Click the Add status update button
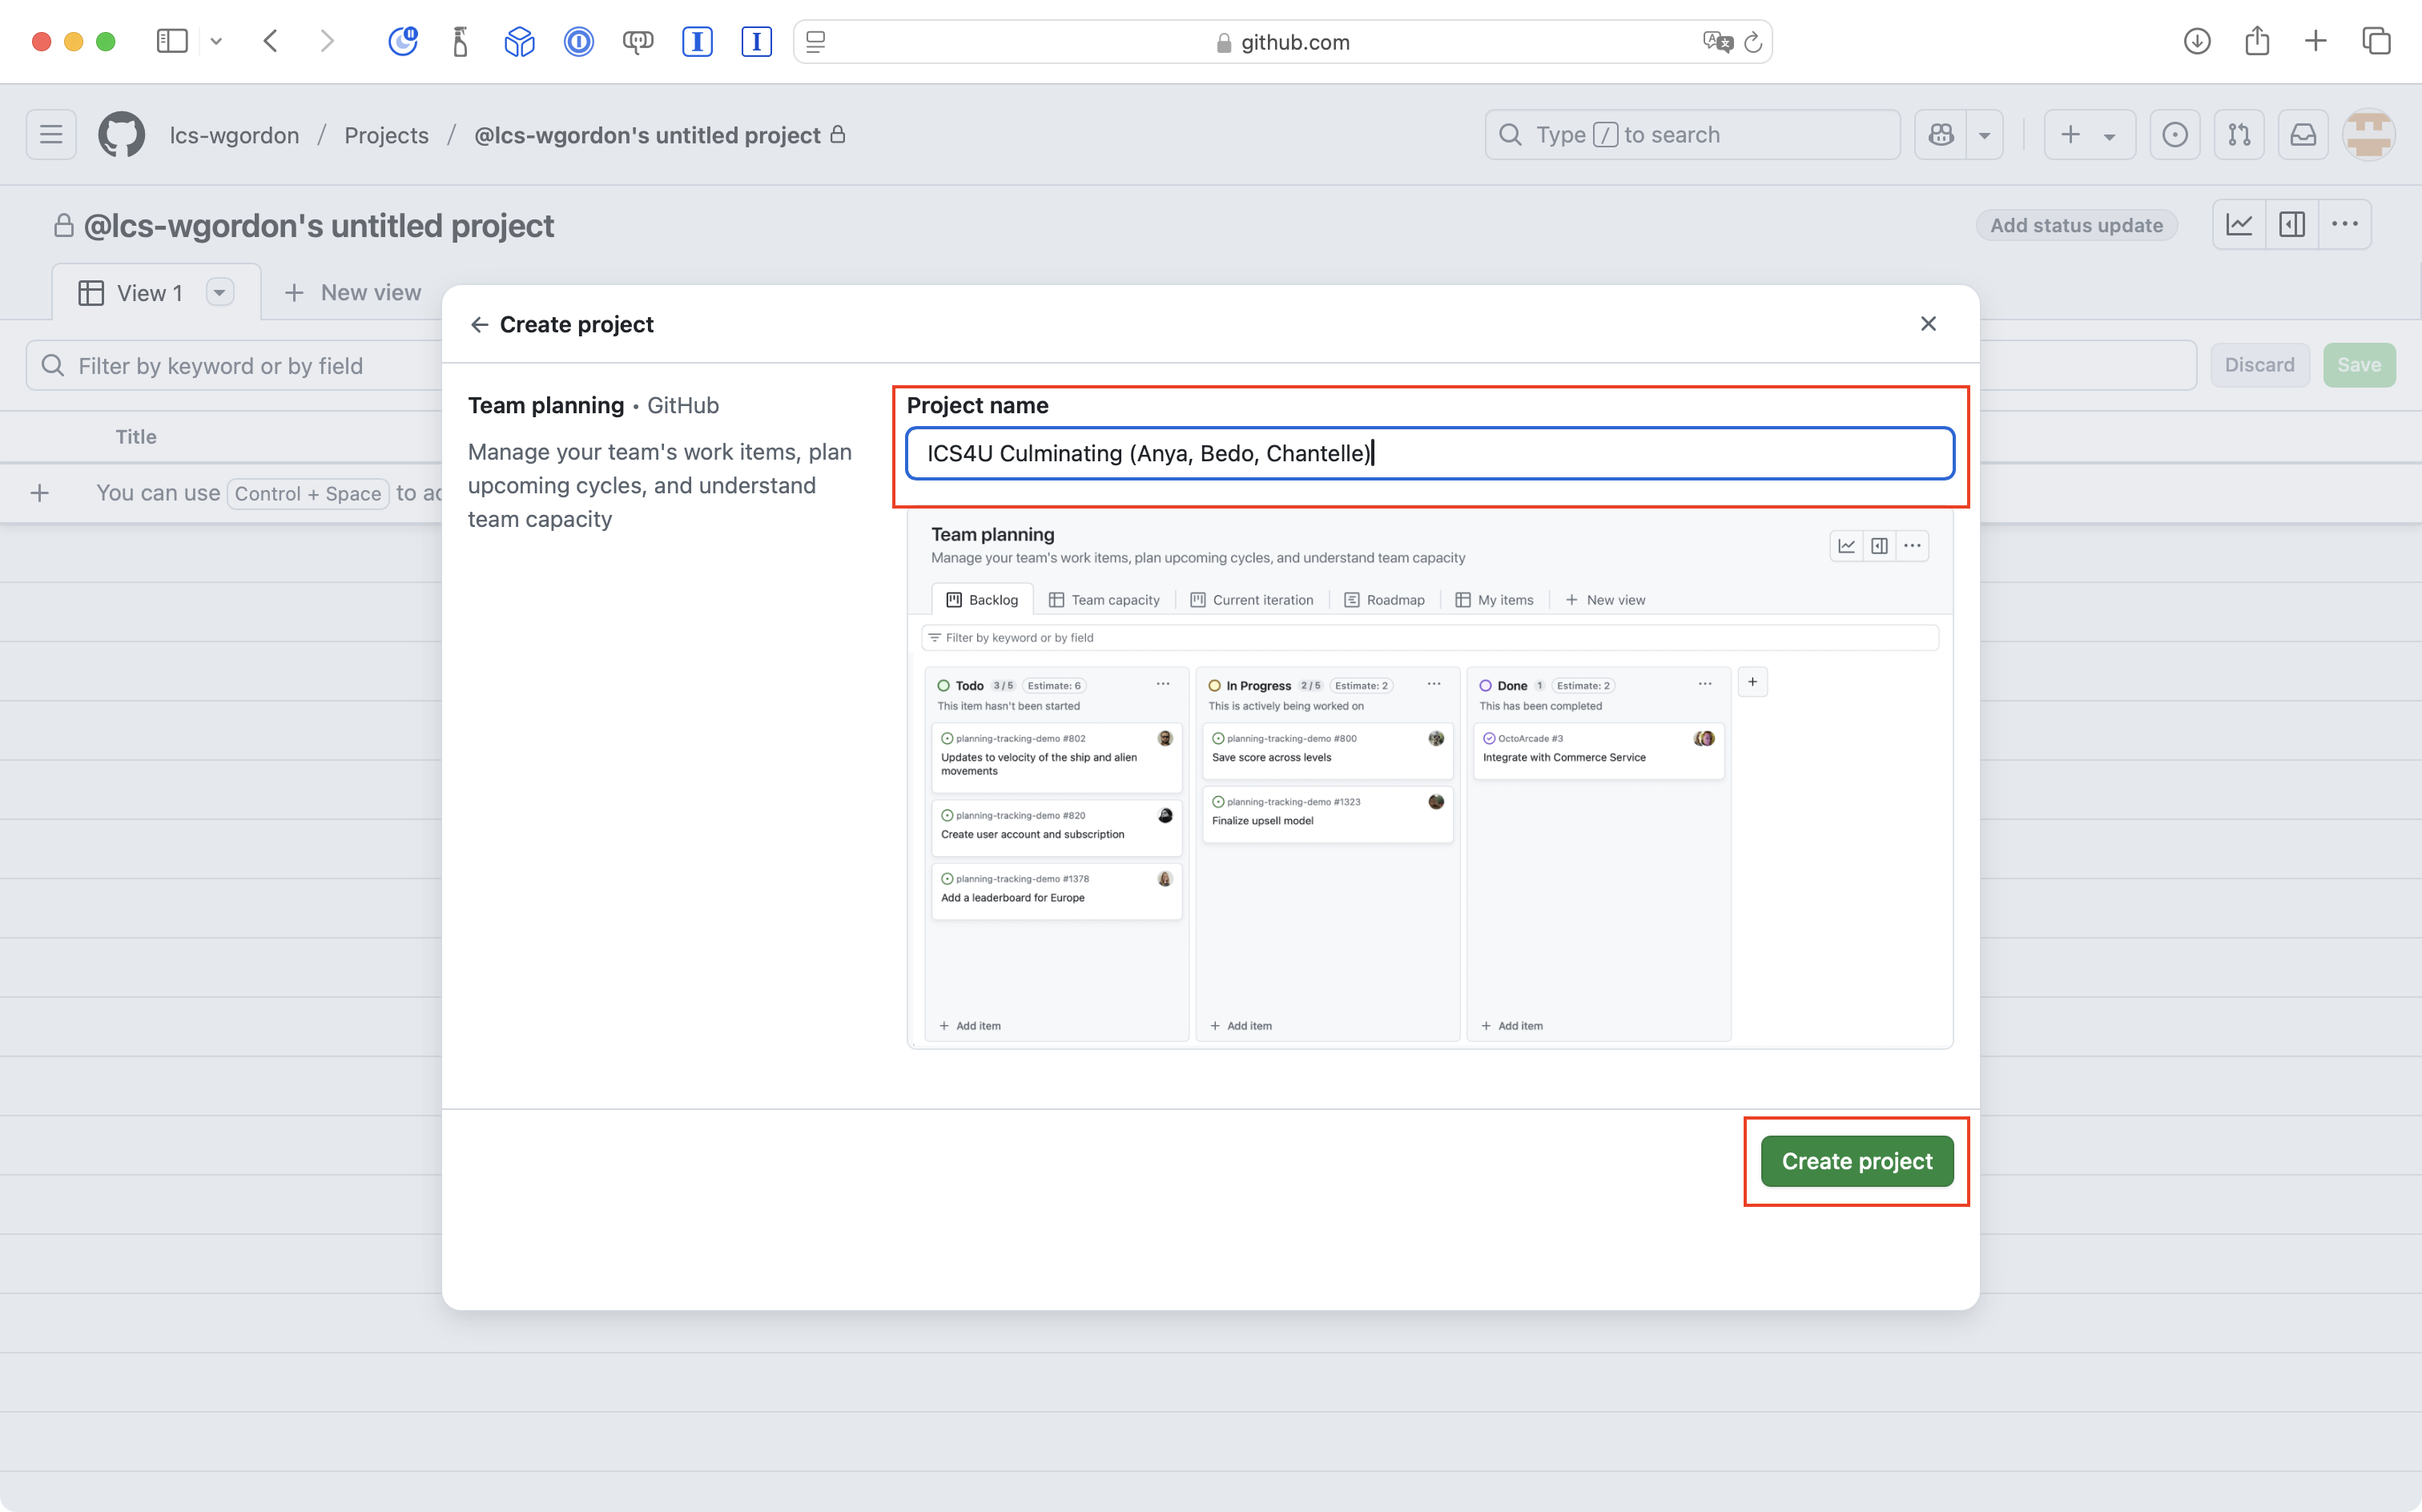The image size is (2422, 1512). pyautogui.click(x=2076, y=225)
